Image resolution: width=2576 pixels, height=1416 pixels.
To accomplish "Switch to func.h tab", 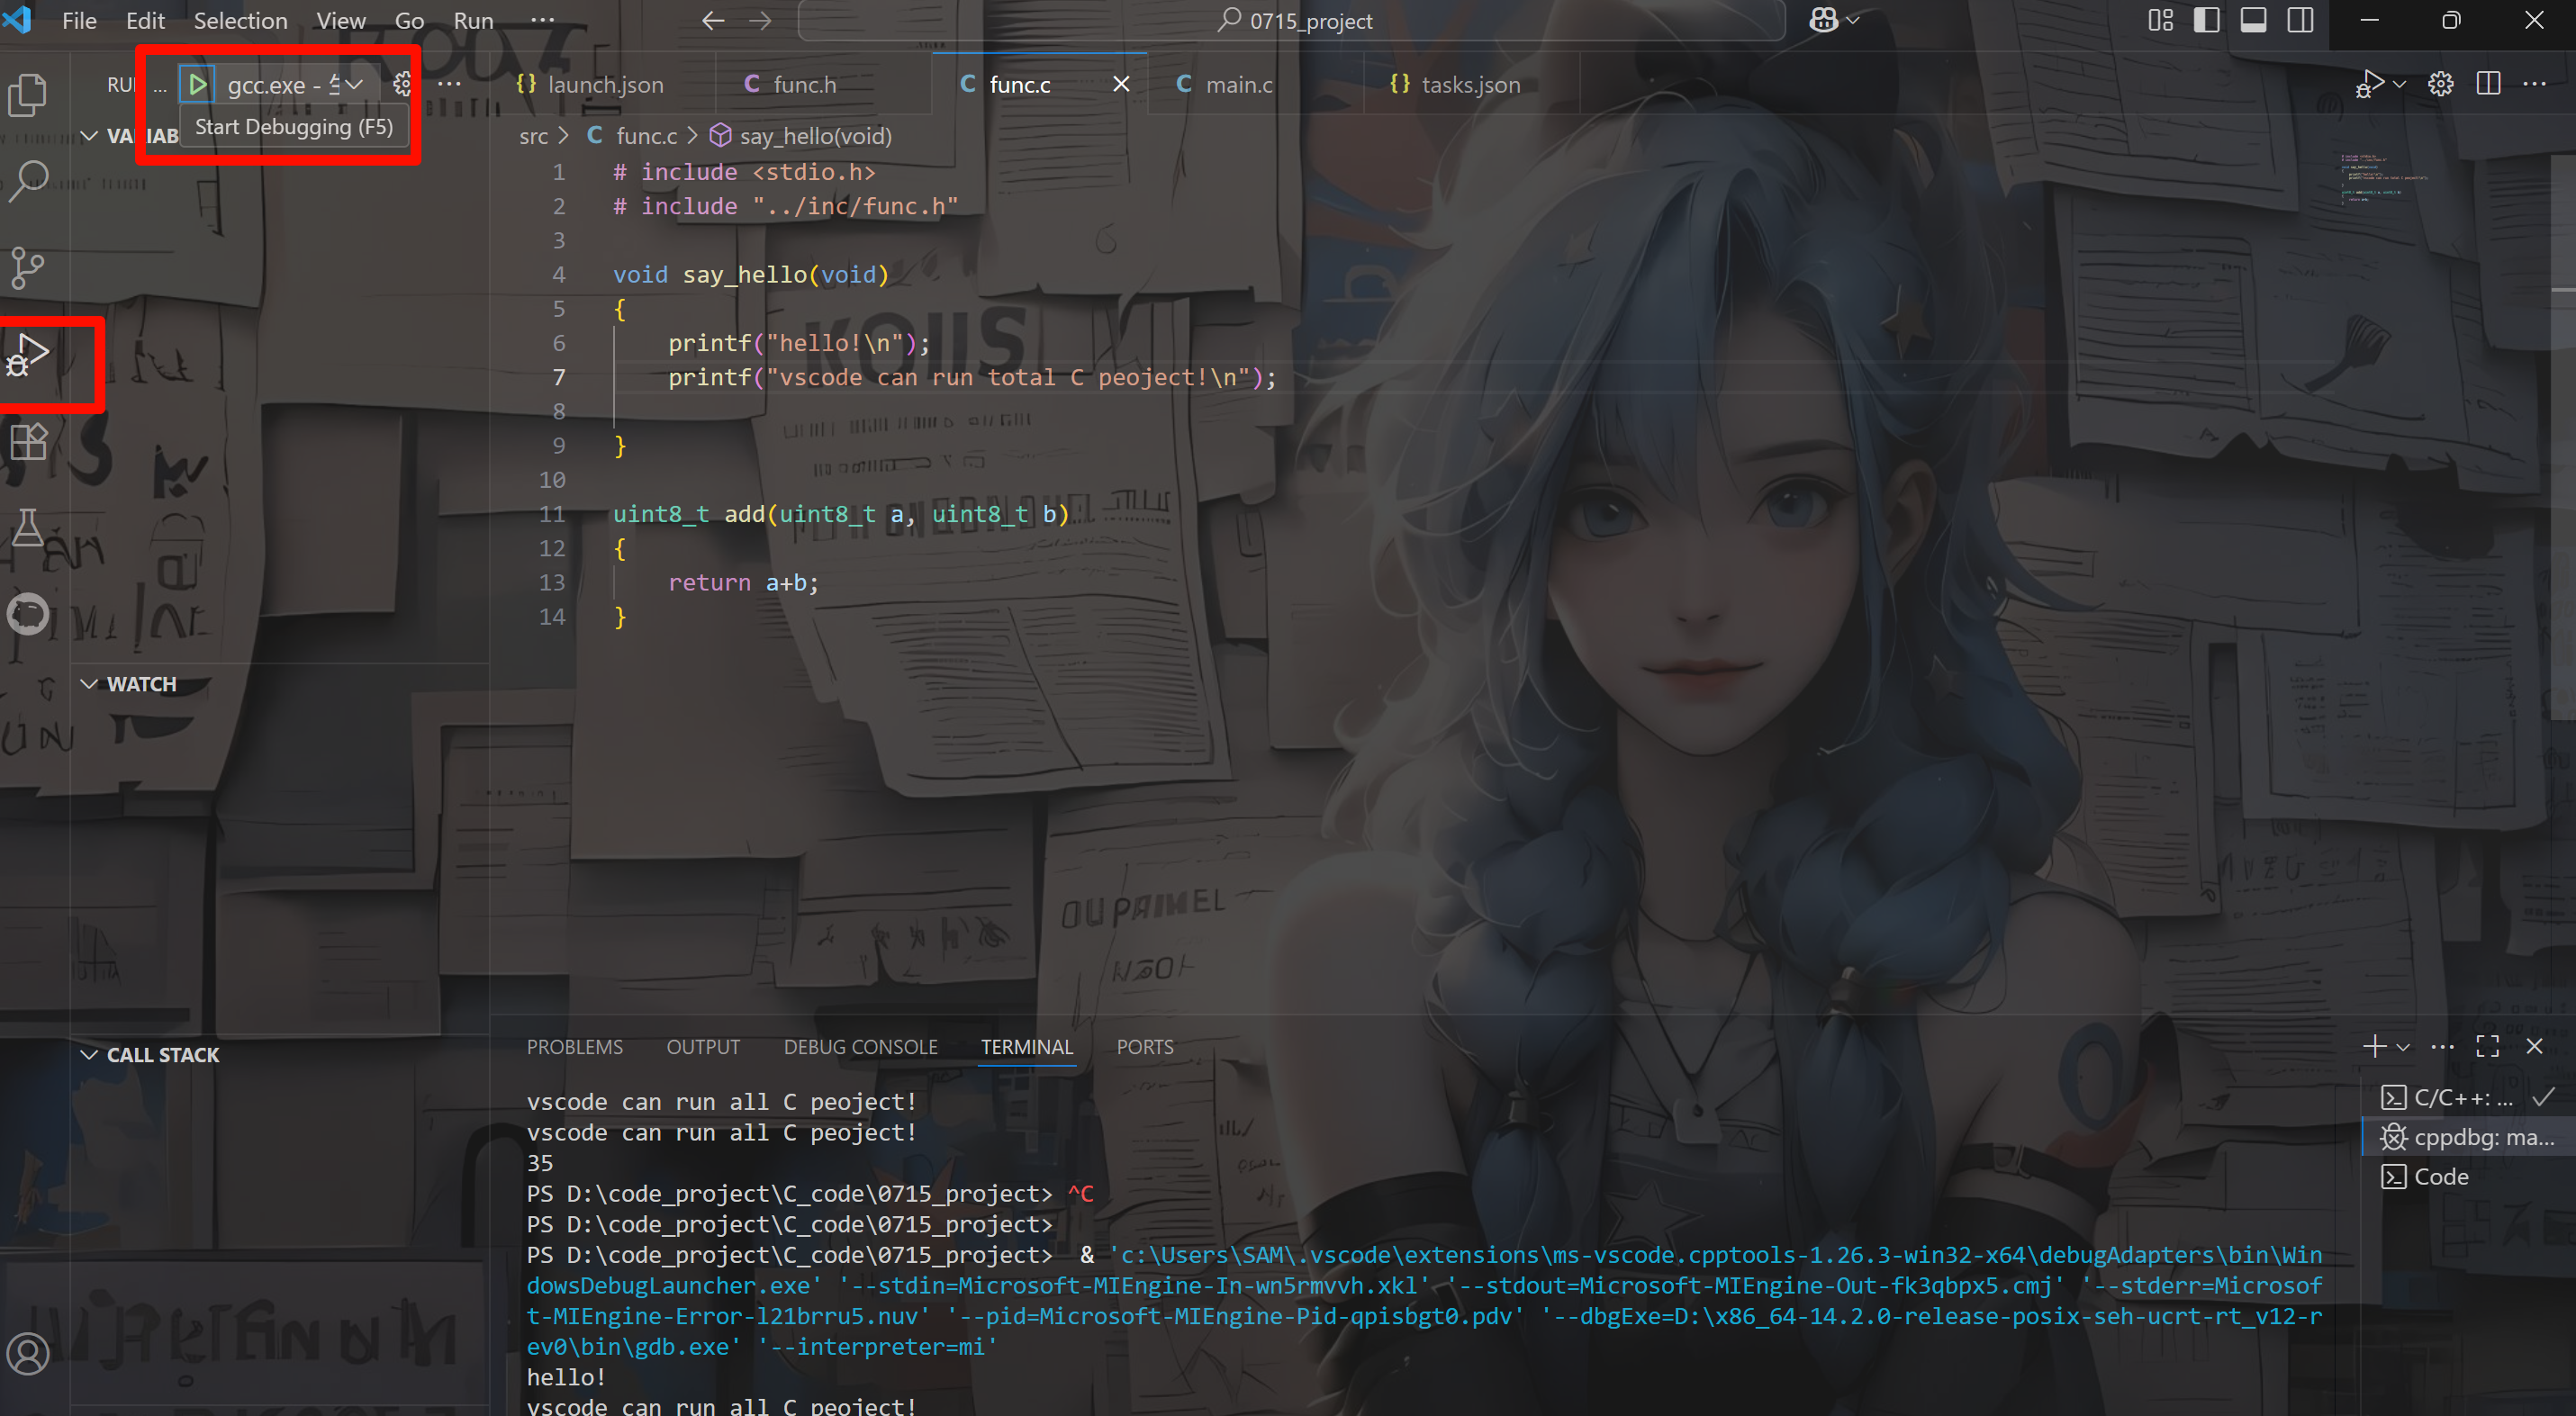I will pyautogui.click(x=805, y=84).
